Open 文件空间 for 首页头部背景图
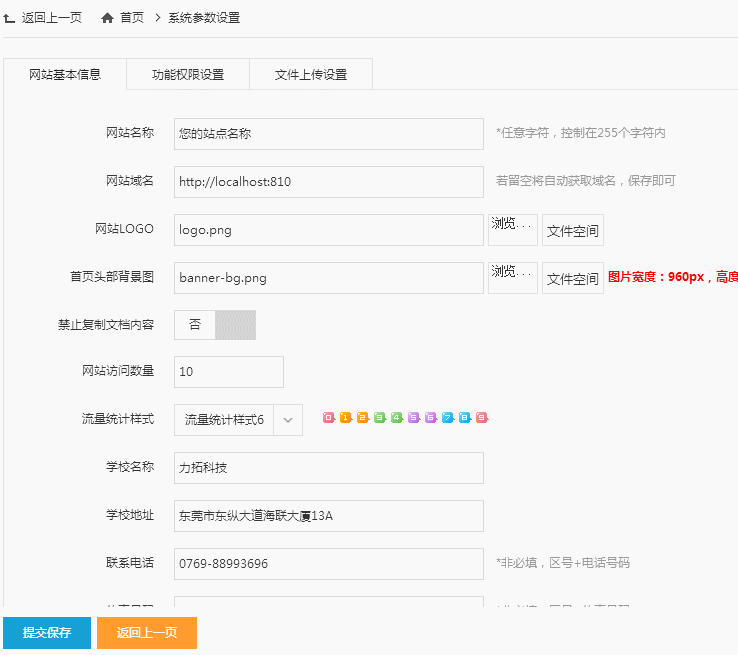This screenshot has width=738, height=655. click(x=573, y=279)
